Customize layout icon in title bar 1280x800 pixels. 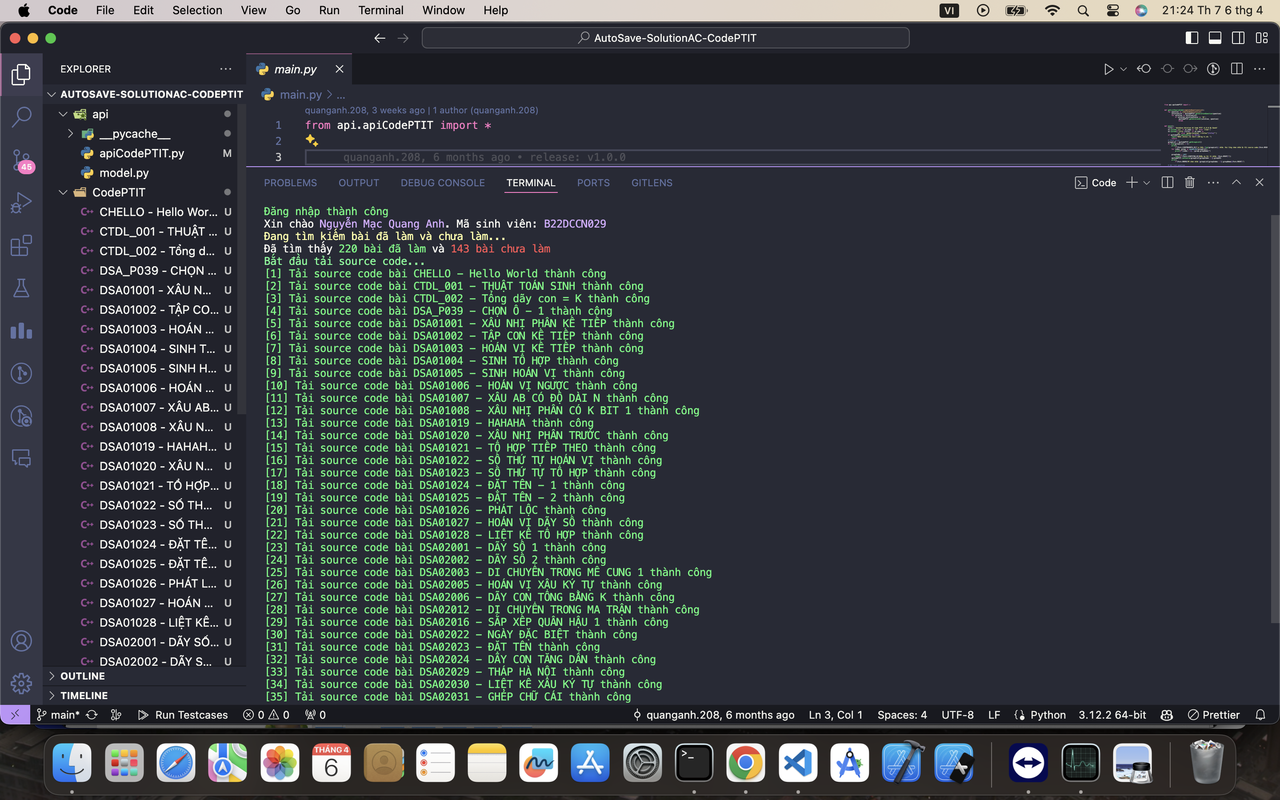tap(1261, 38)
